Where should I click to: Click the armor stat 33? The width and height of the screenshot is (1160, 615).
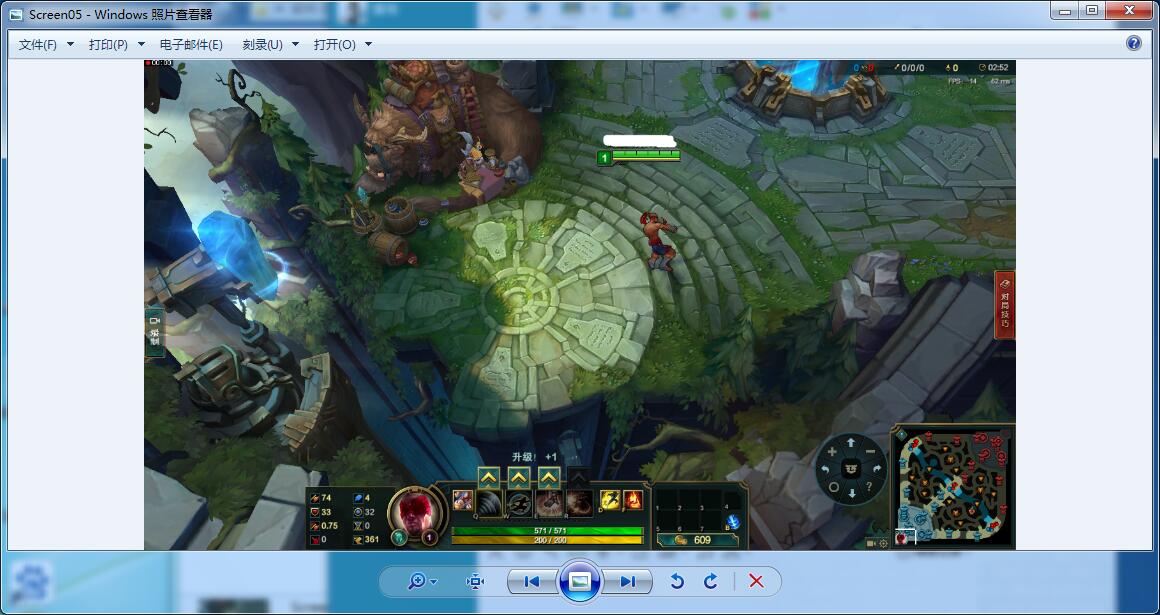click(321, 512)
